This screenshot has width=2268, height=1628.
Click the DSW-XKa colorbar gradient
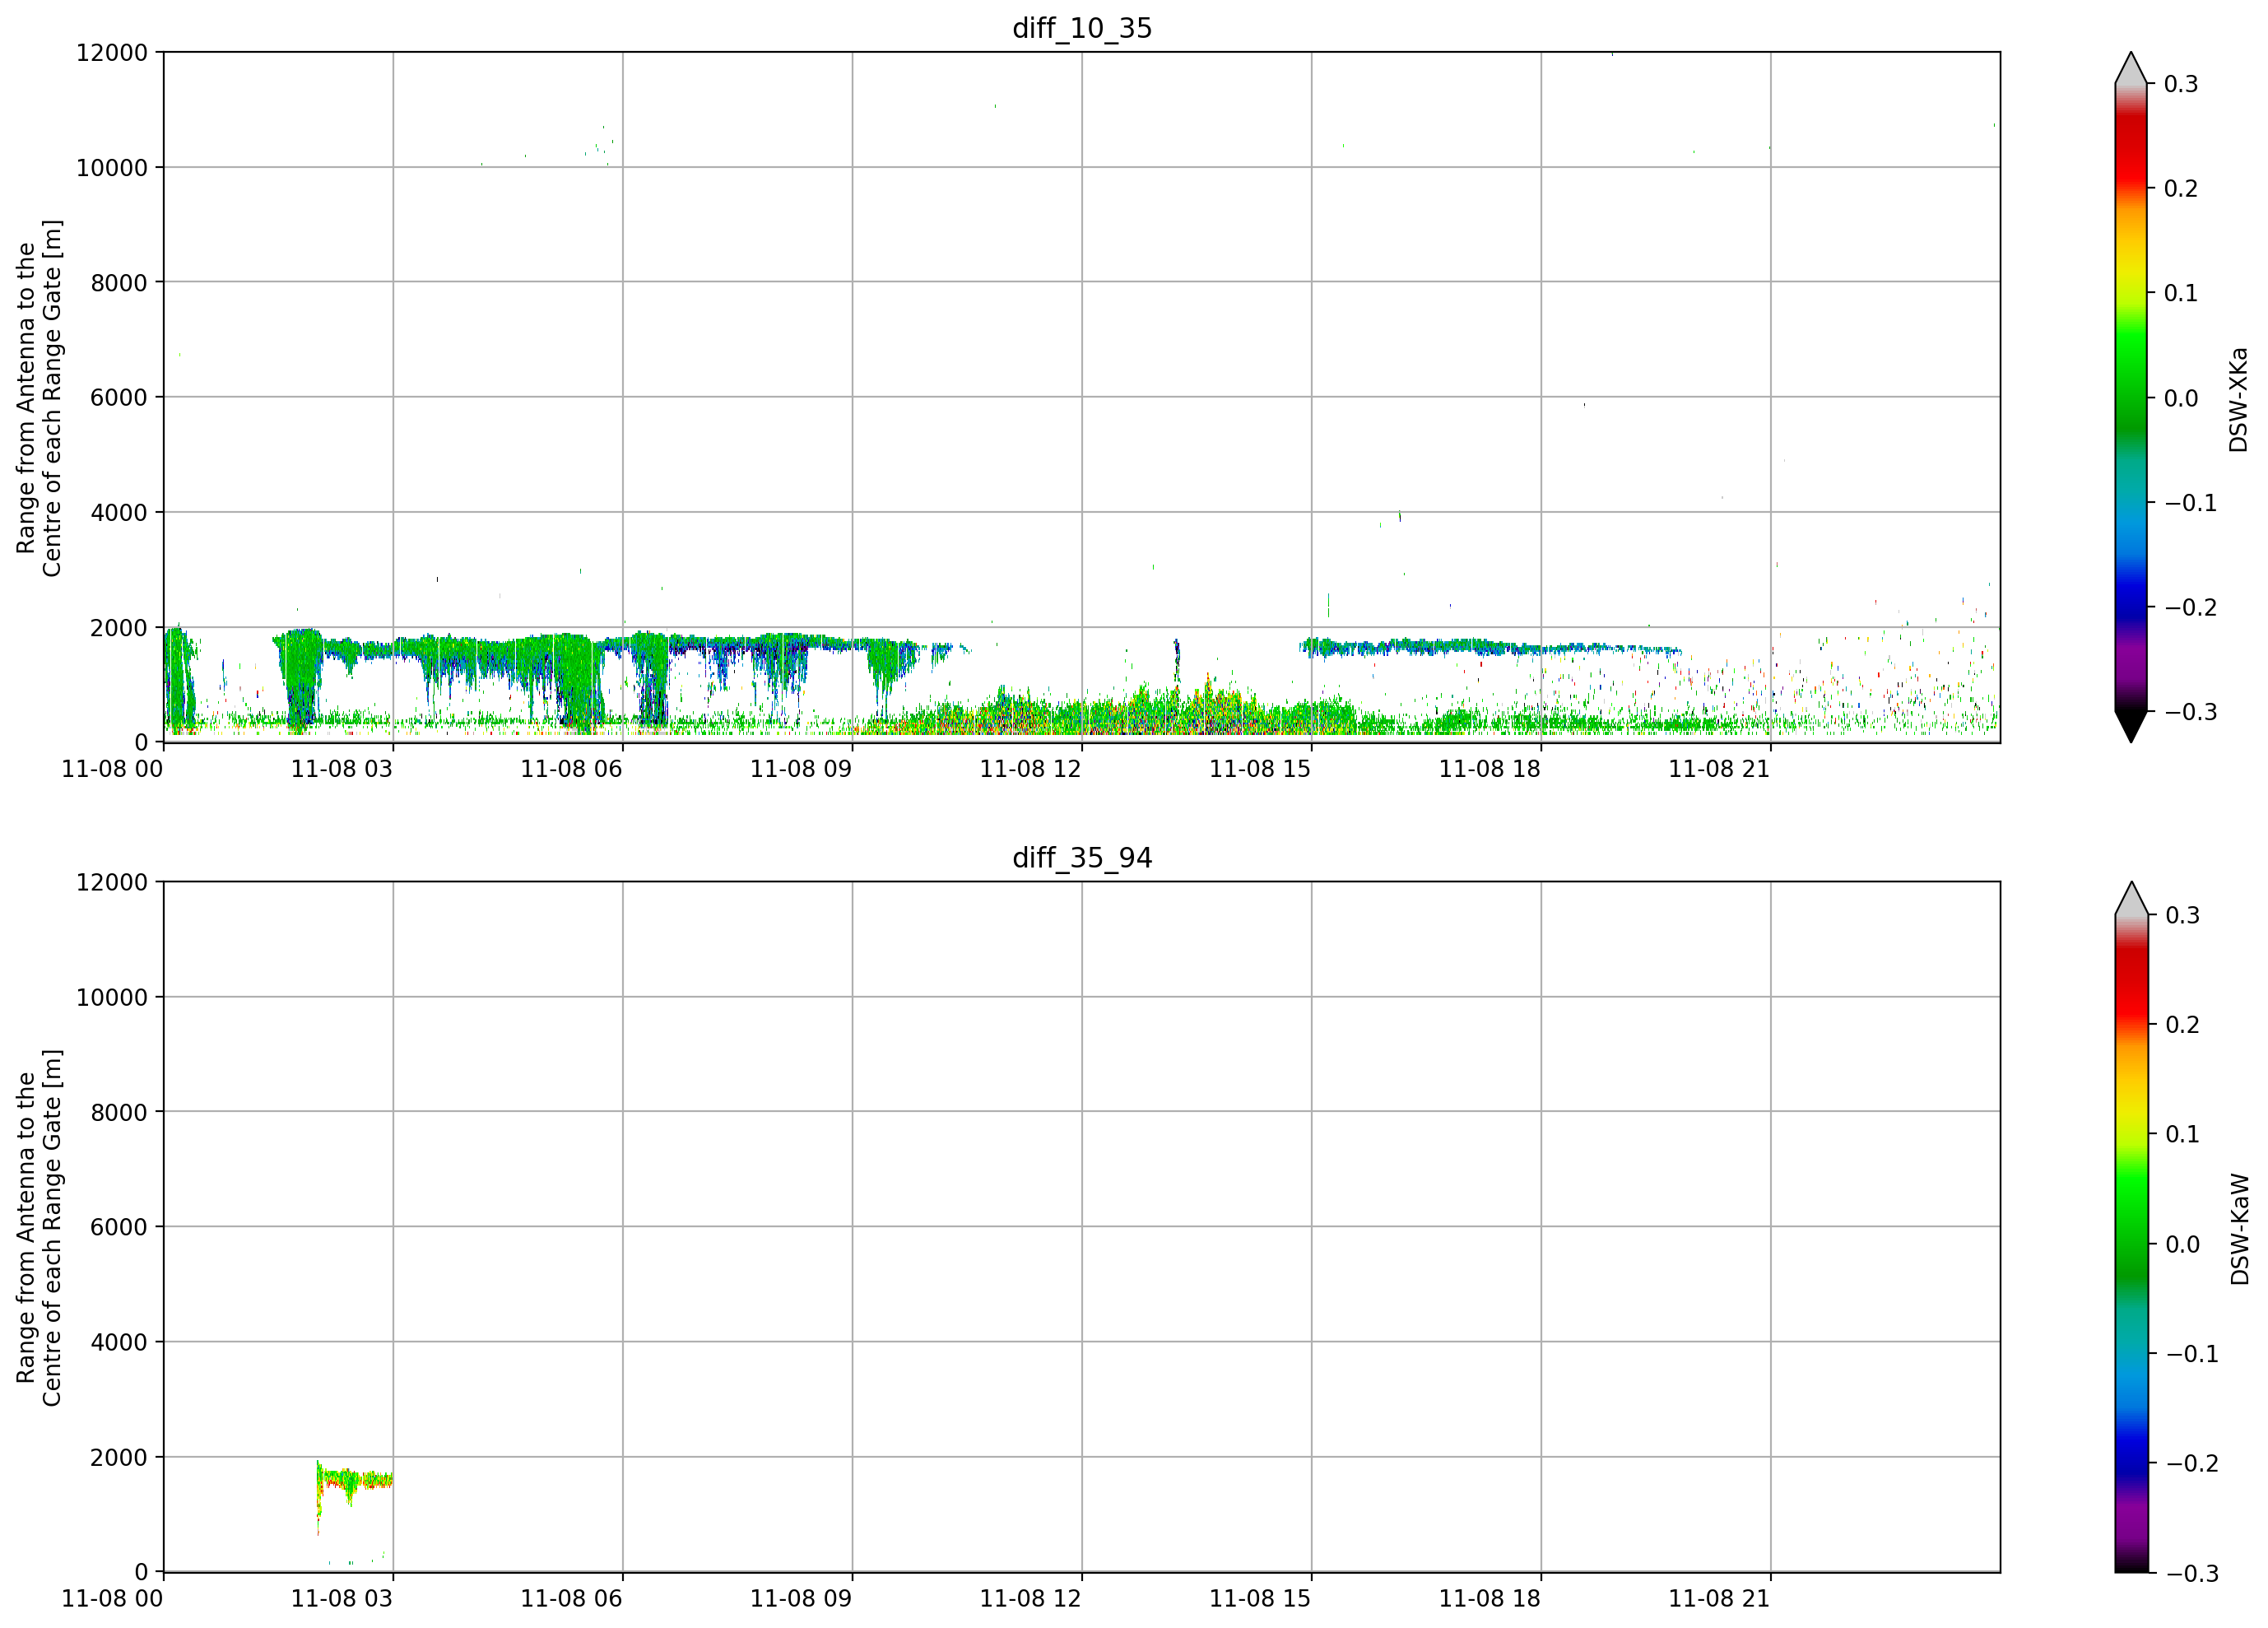pos(2131,398)
